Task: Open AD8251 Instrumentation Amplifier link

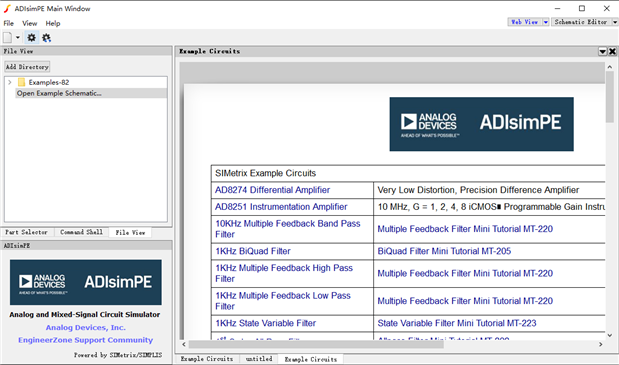Action: [x=281, y=207]
